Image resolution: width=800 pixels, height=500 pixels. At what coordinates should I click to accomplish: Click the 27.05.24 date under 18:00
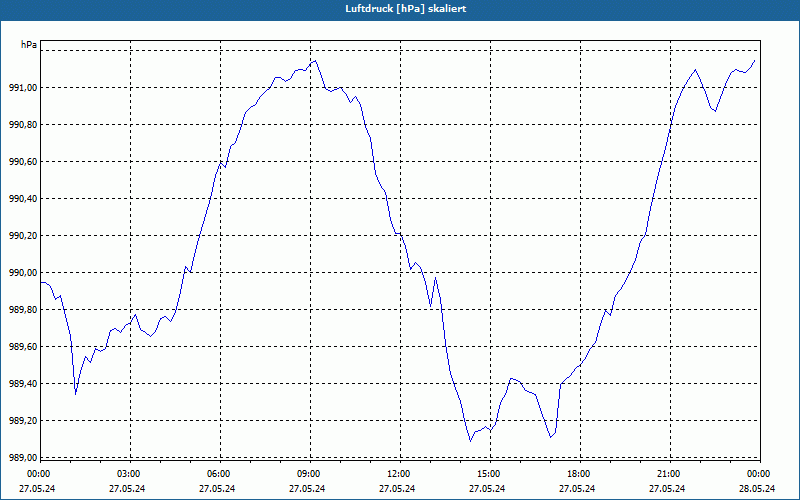[578, 488]
